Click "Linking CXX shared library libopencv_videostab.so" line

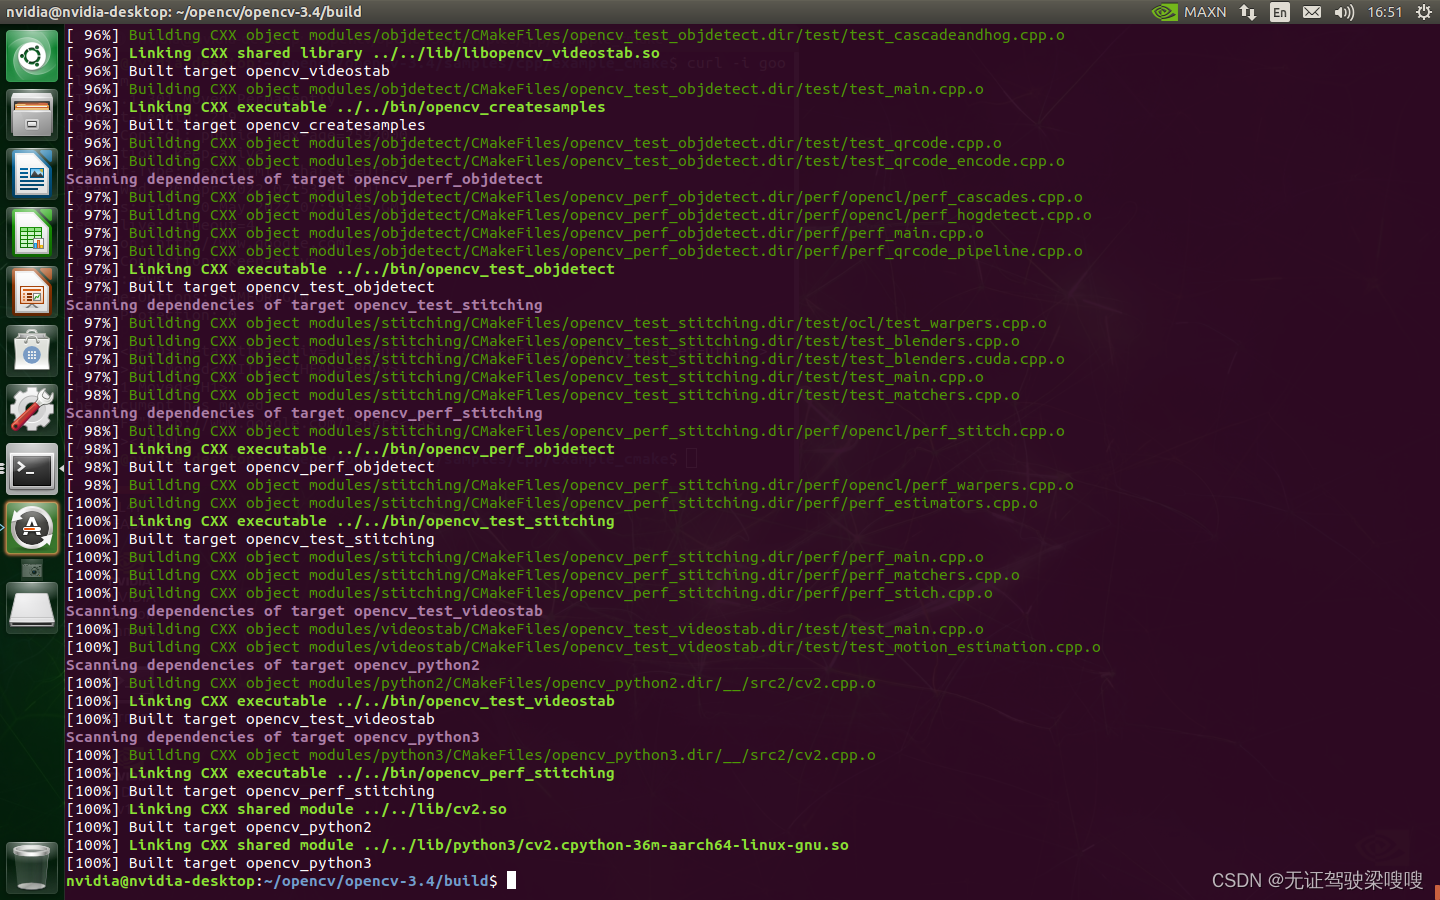pos(363,53)
